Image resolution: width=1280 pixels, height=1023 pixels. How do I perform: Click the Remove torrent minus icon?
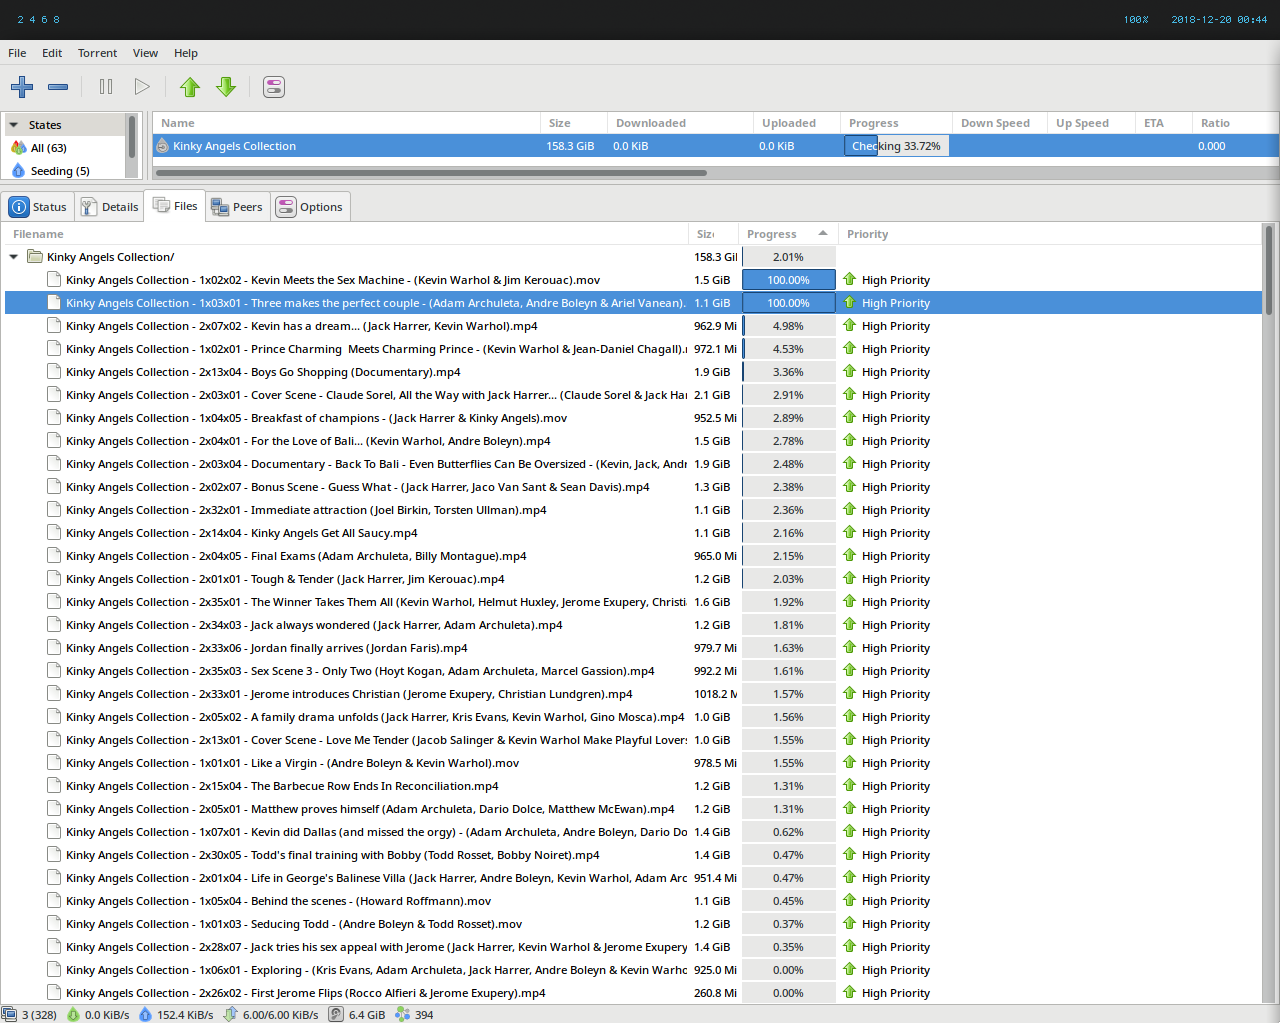pyautogui.click(x=58, y=87)
